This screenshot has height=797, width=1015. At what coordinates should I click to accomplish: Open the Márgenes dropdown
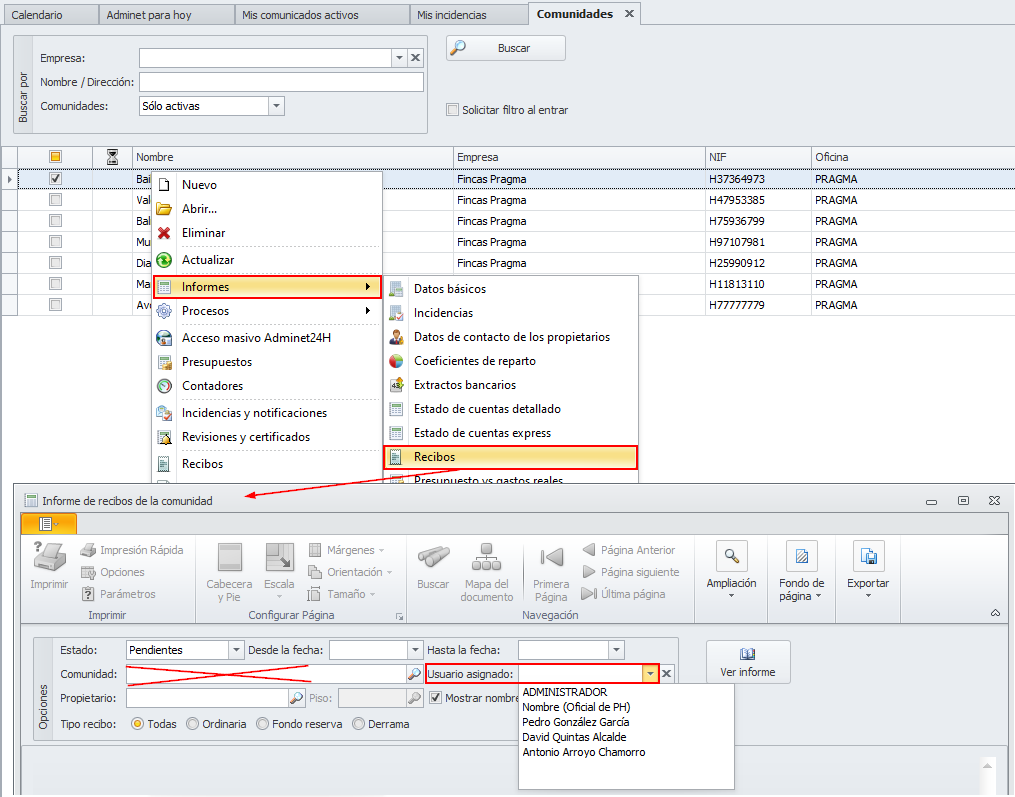346,550
